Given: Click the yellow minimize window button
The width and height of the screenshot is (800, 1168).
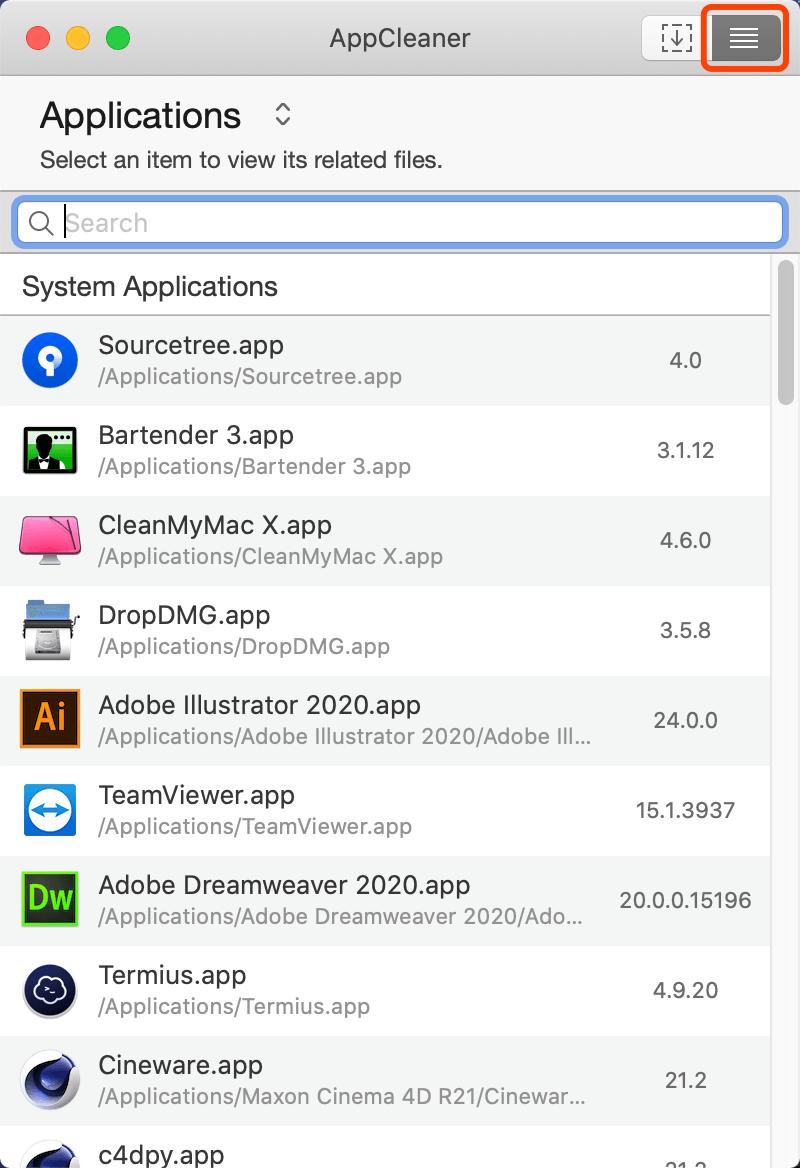Looking at the screenshot, I should pos(78,39).
